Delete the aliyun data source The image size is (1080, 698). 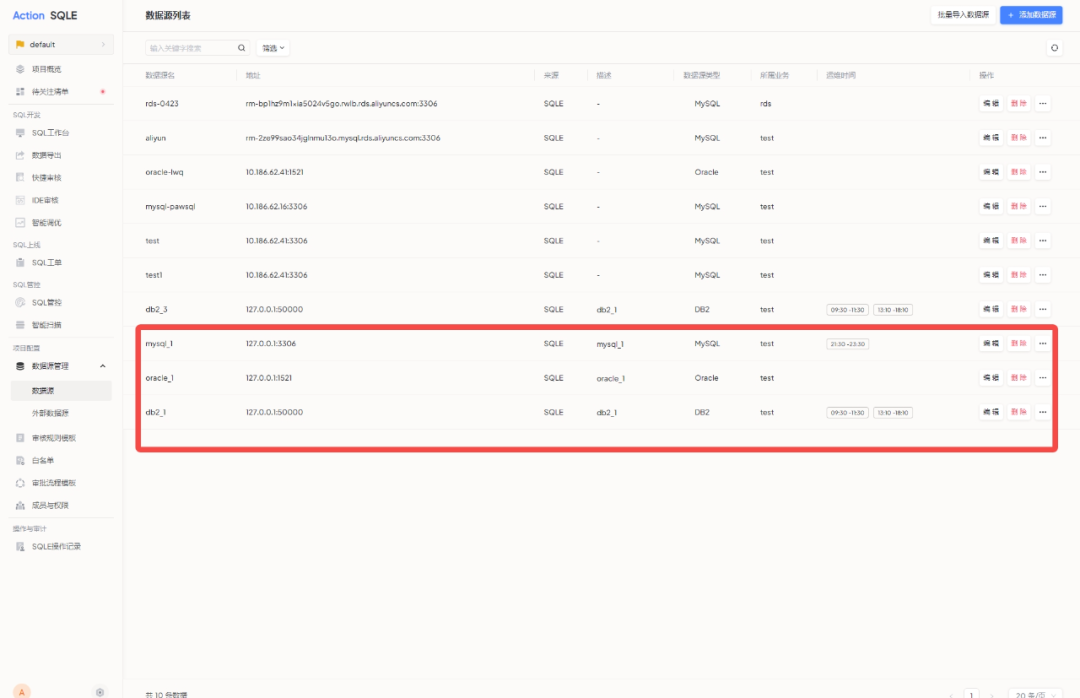[1019, 138]
